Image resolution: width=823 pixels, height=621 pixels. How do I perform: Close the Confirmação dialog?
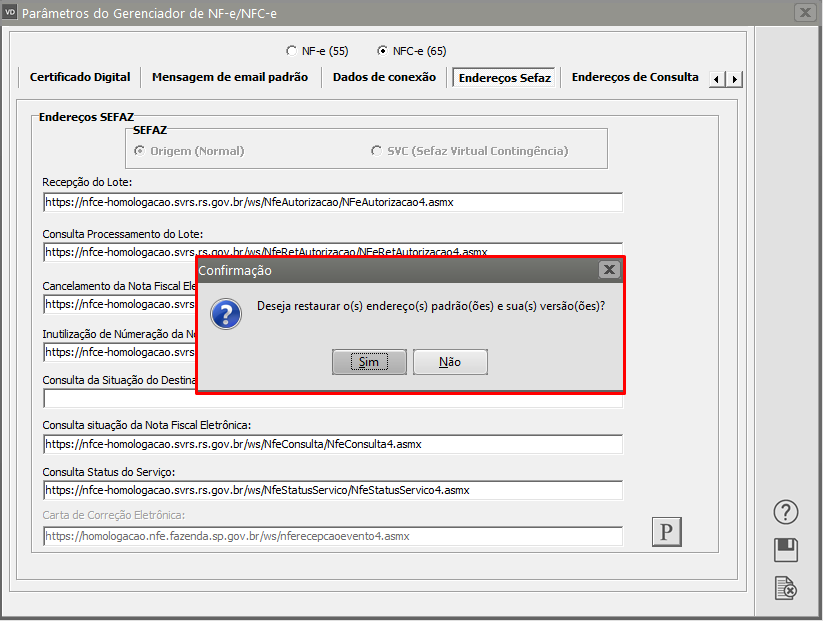click(x=609, y=270)
